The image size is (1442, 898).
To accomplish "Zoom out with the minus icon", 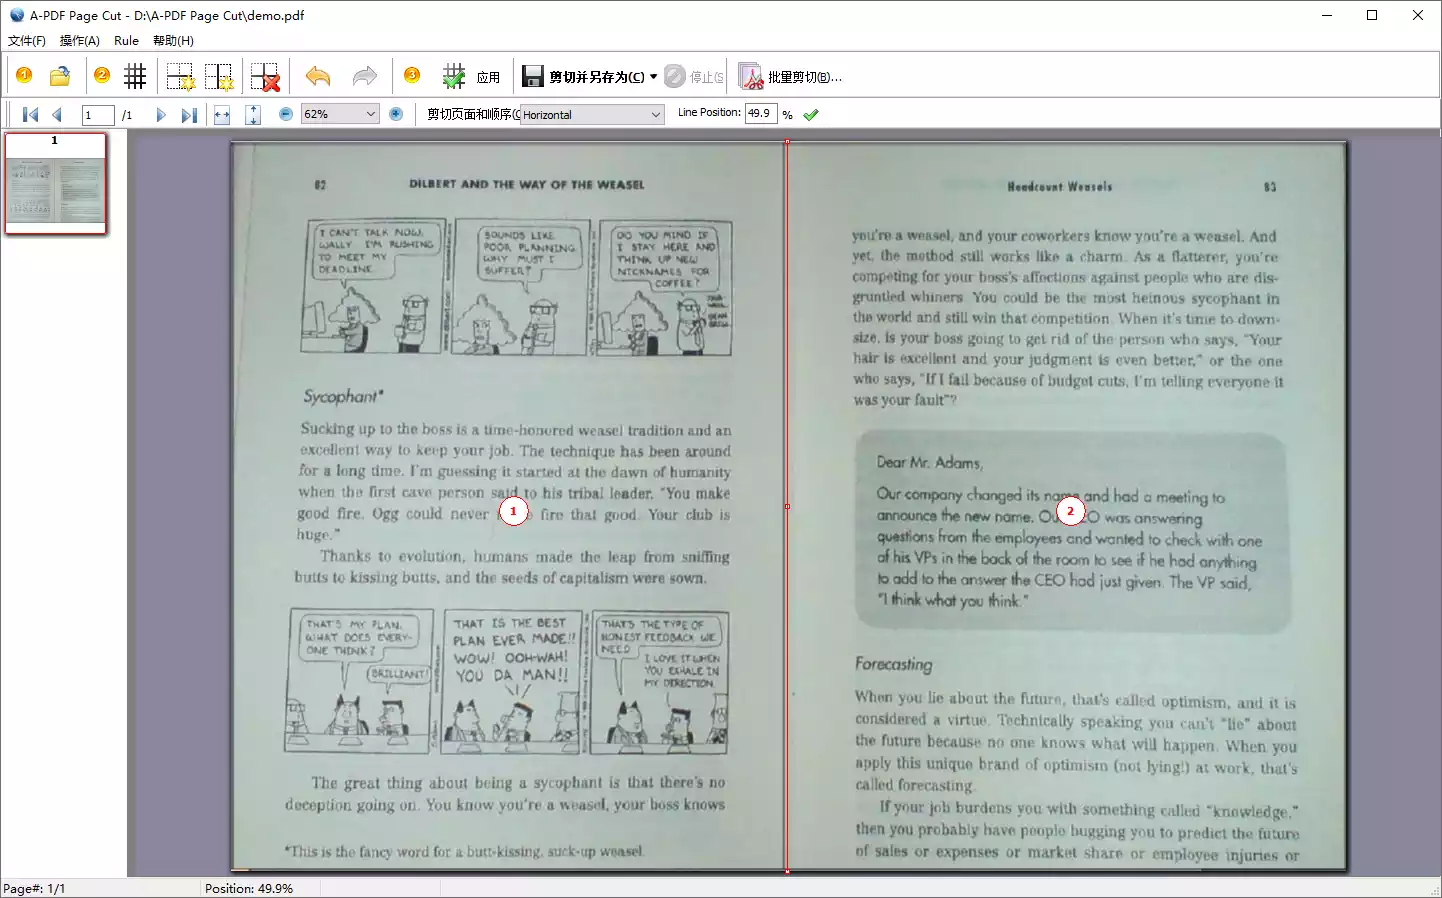I will point(286,114).
